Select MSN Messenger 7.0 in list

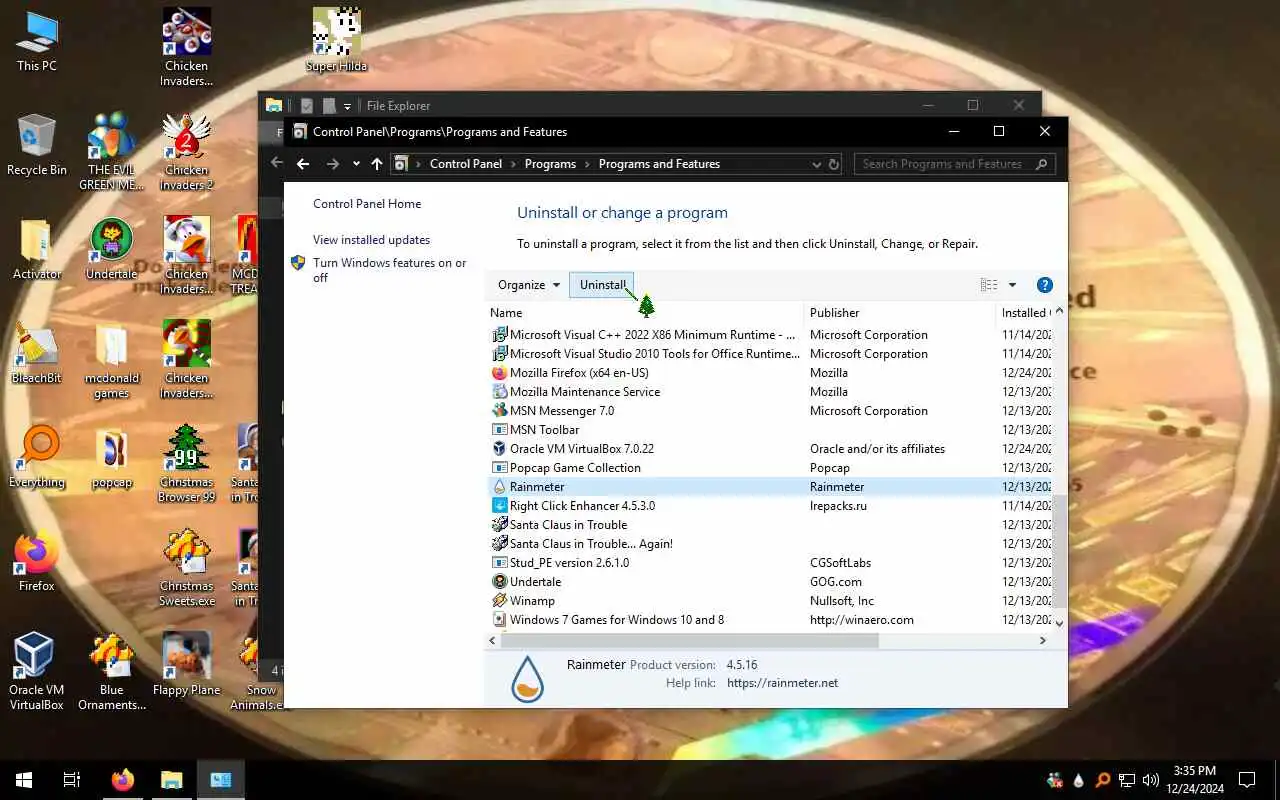click(770, 411)
